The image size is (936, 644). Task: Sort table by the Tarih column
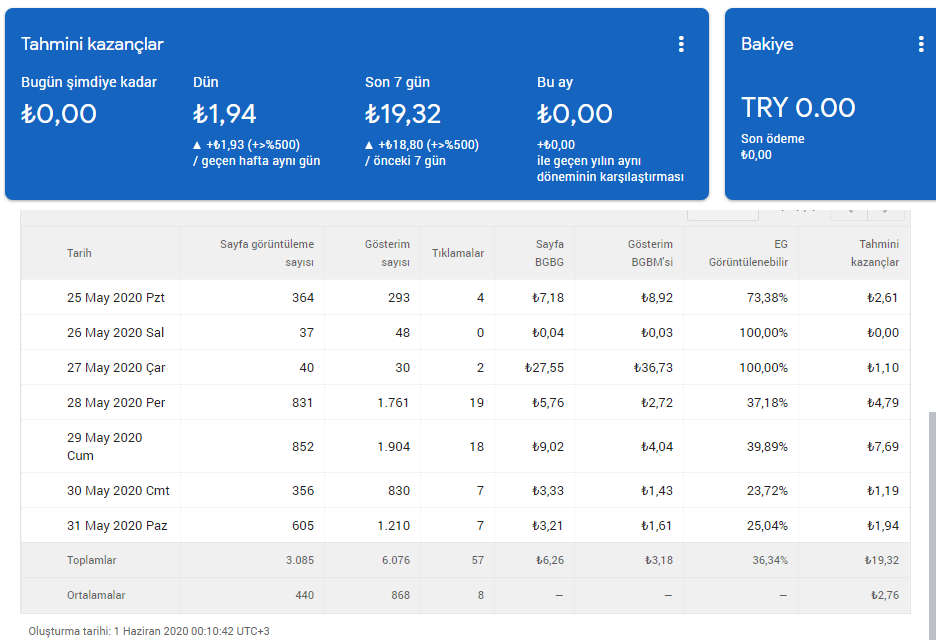pos(79,253)
